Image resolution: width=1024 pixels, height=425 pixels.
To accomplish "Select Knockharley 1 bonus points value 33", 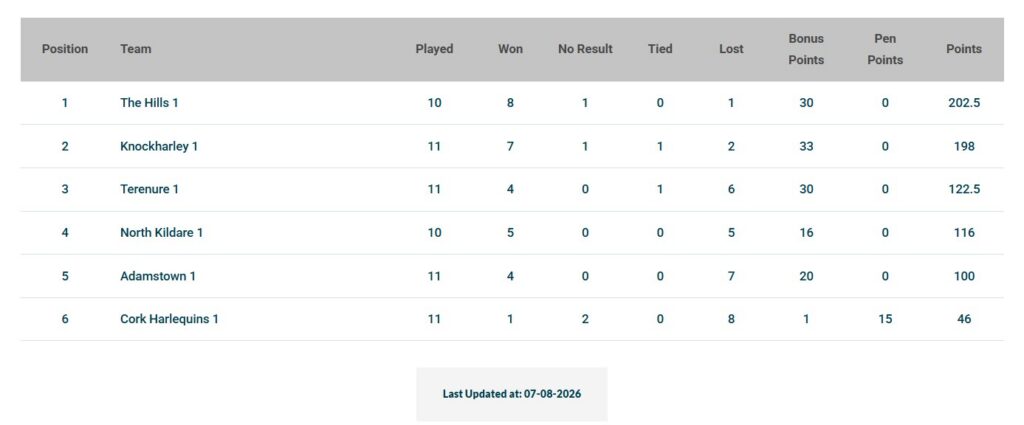I will (806, 146).
